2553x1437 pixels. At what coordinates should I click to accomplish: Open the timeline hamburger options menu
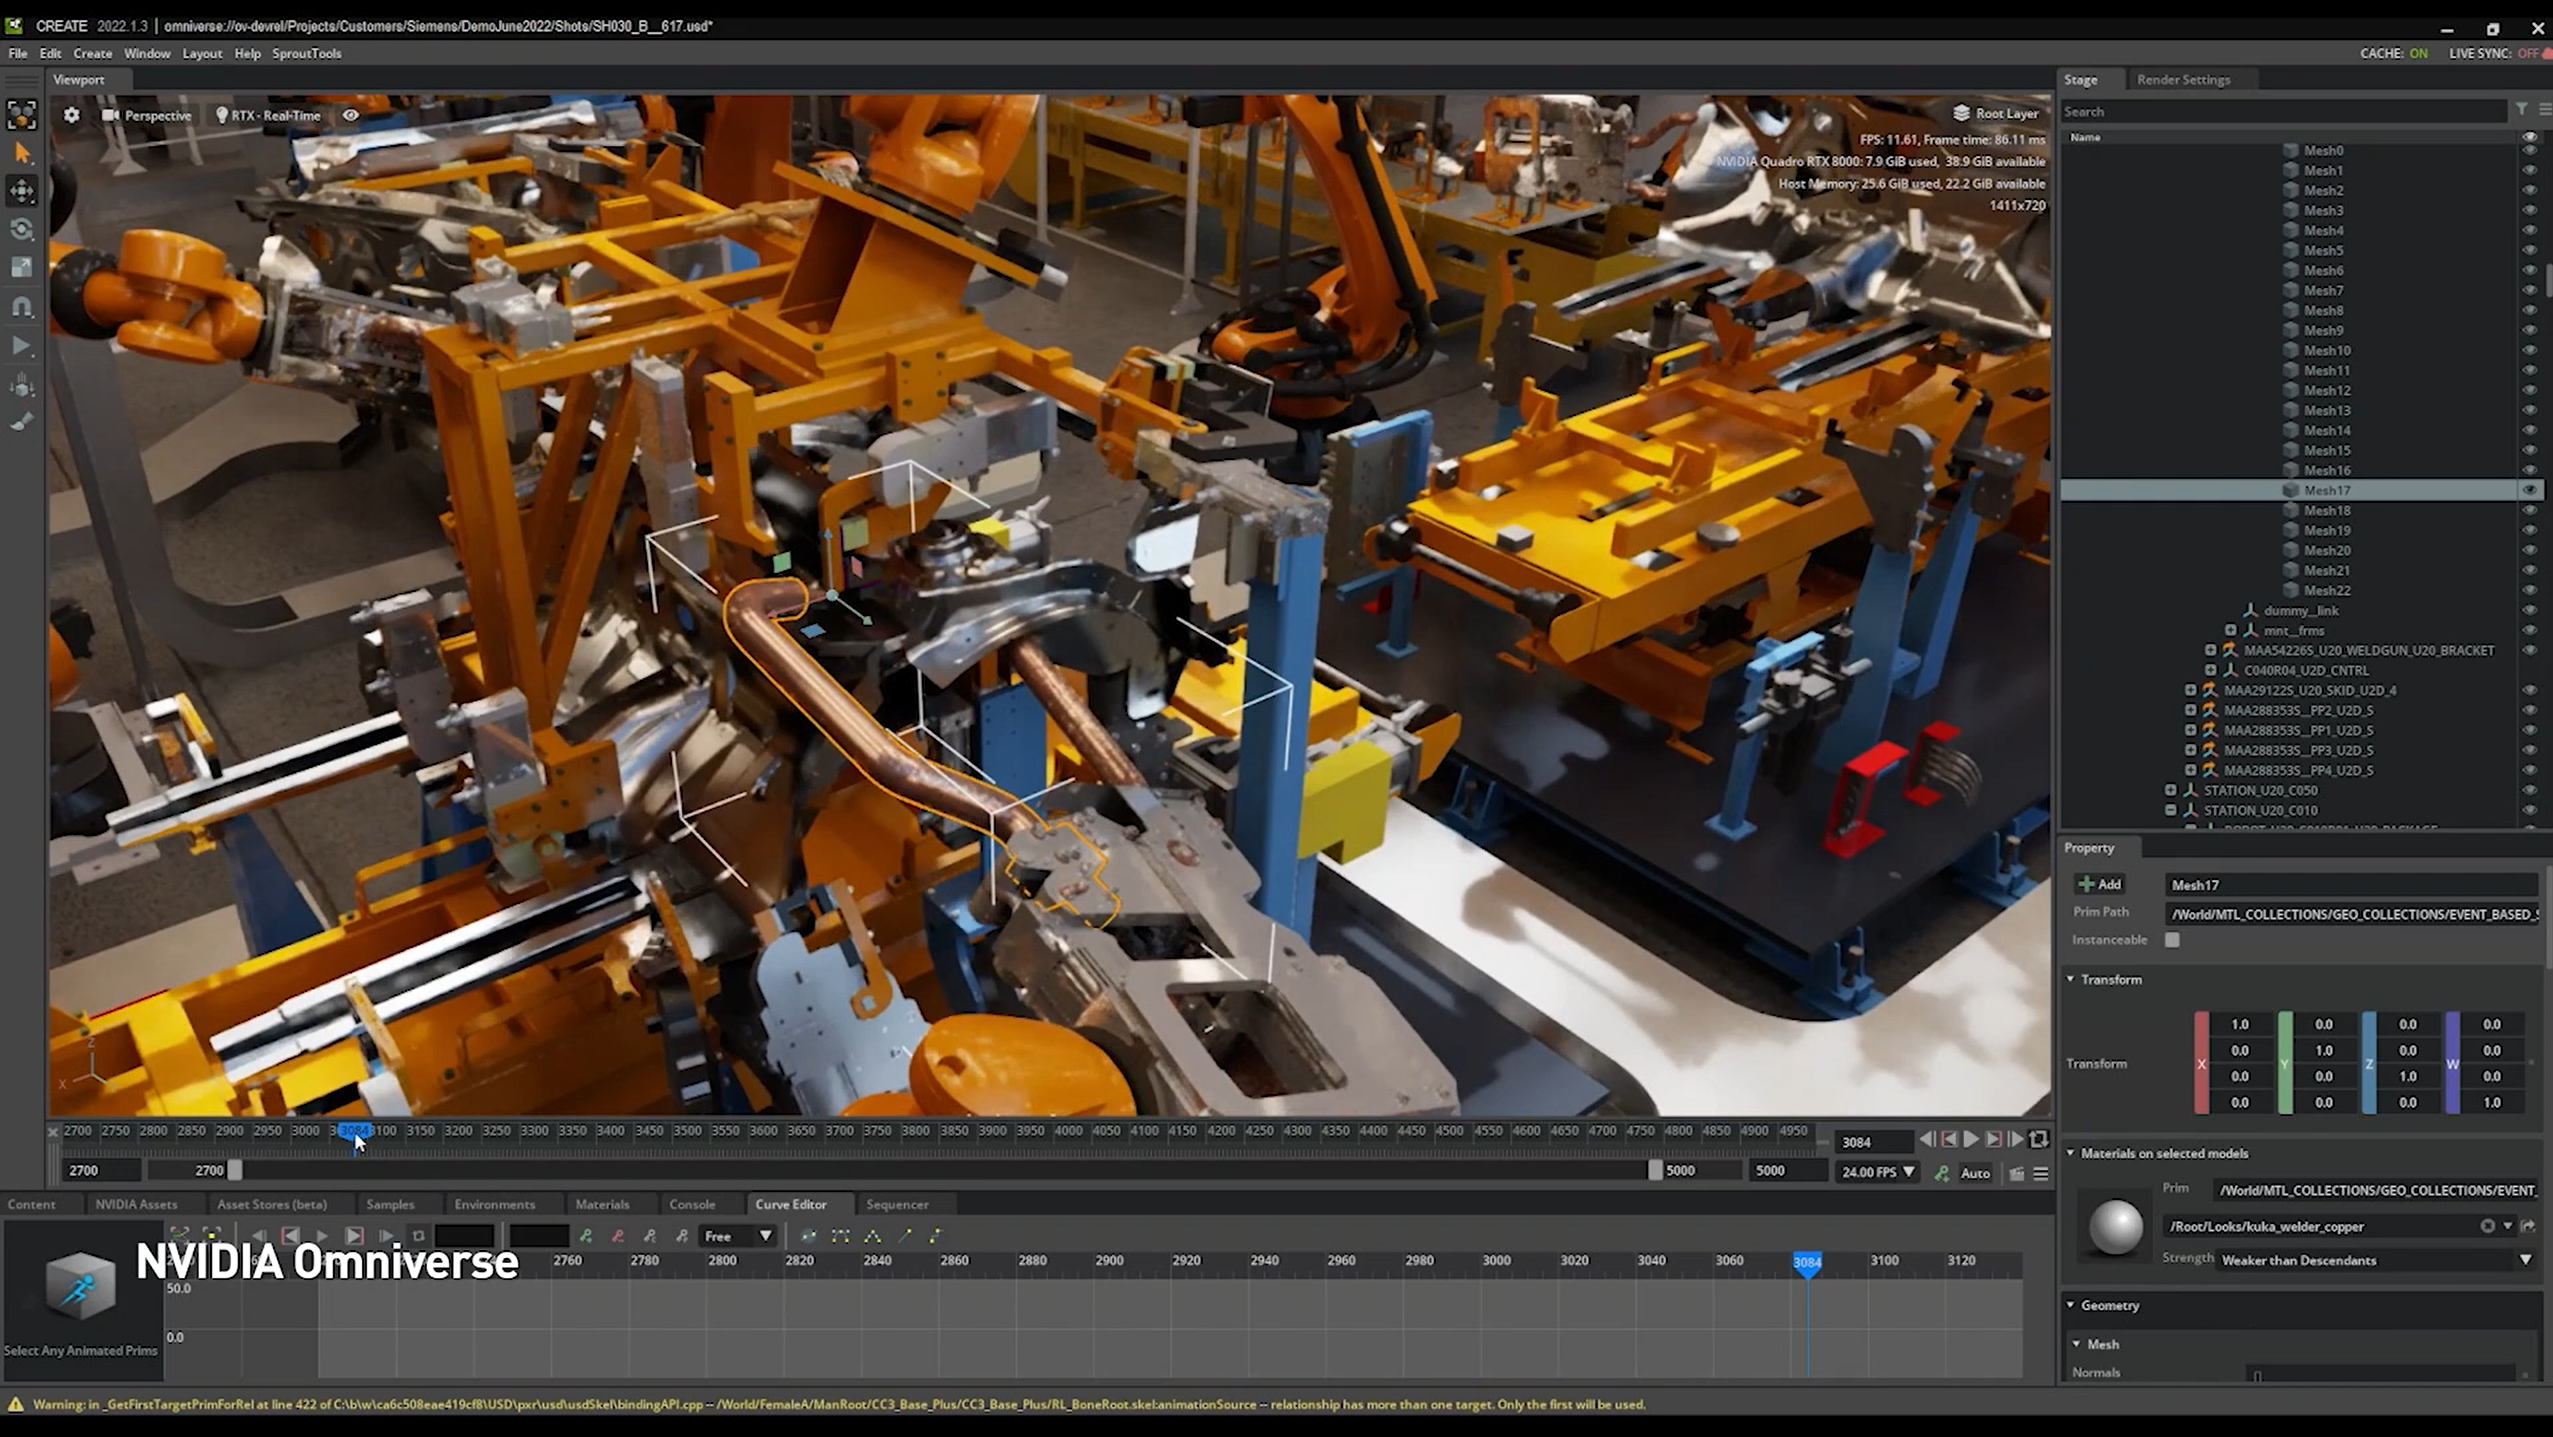(x=2040, y=1173)
